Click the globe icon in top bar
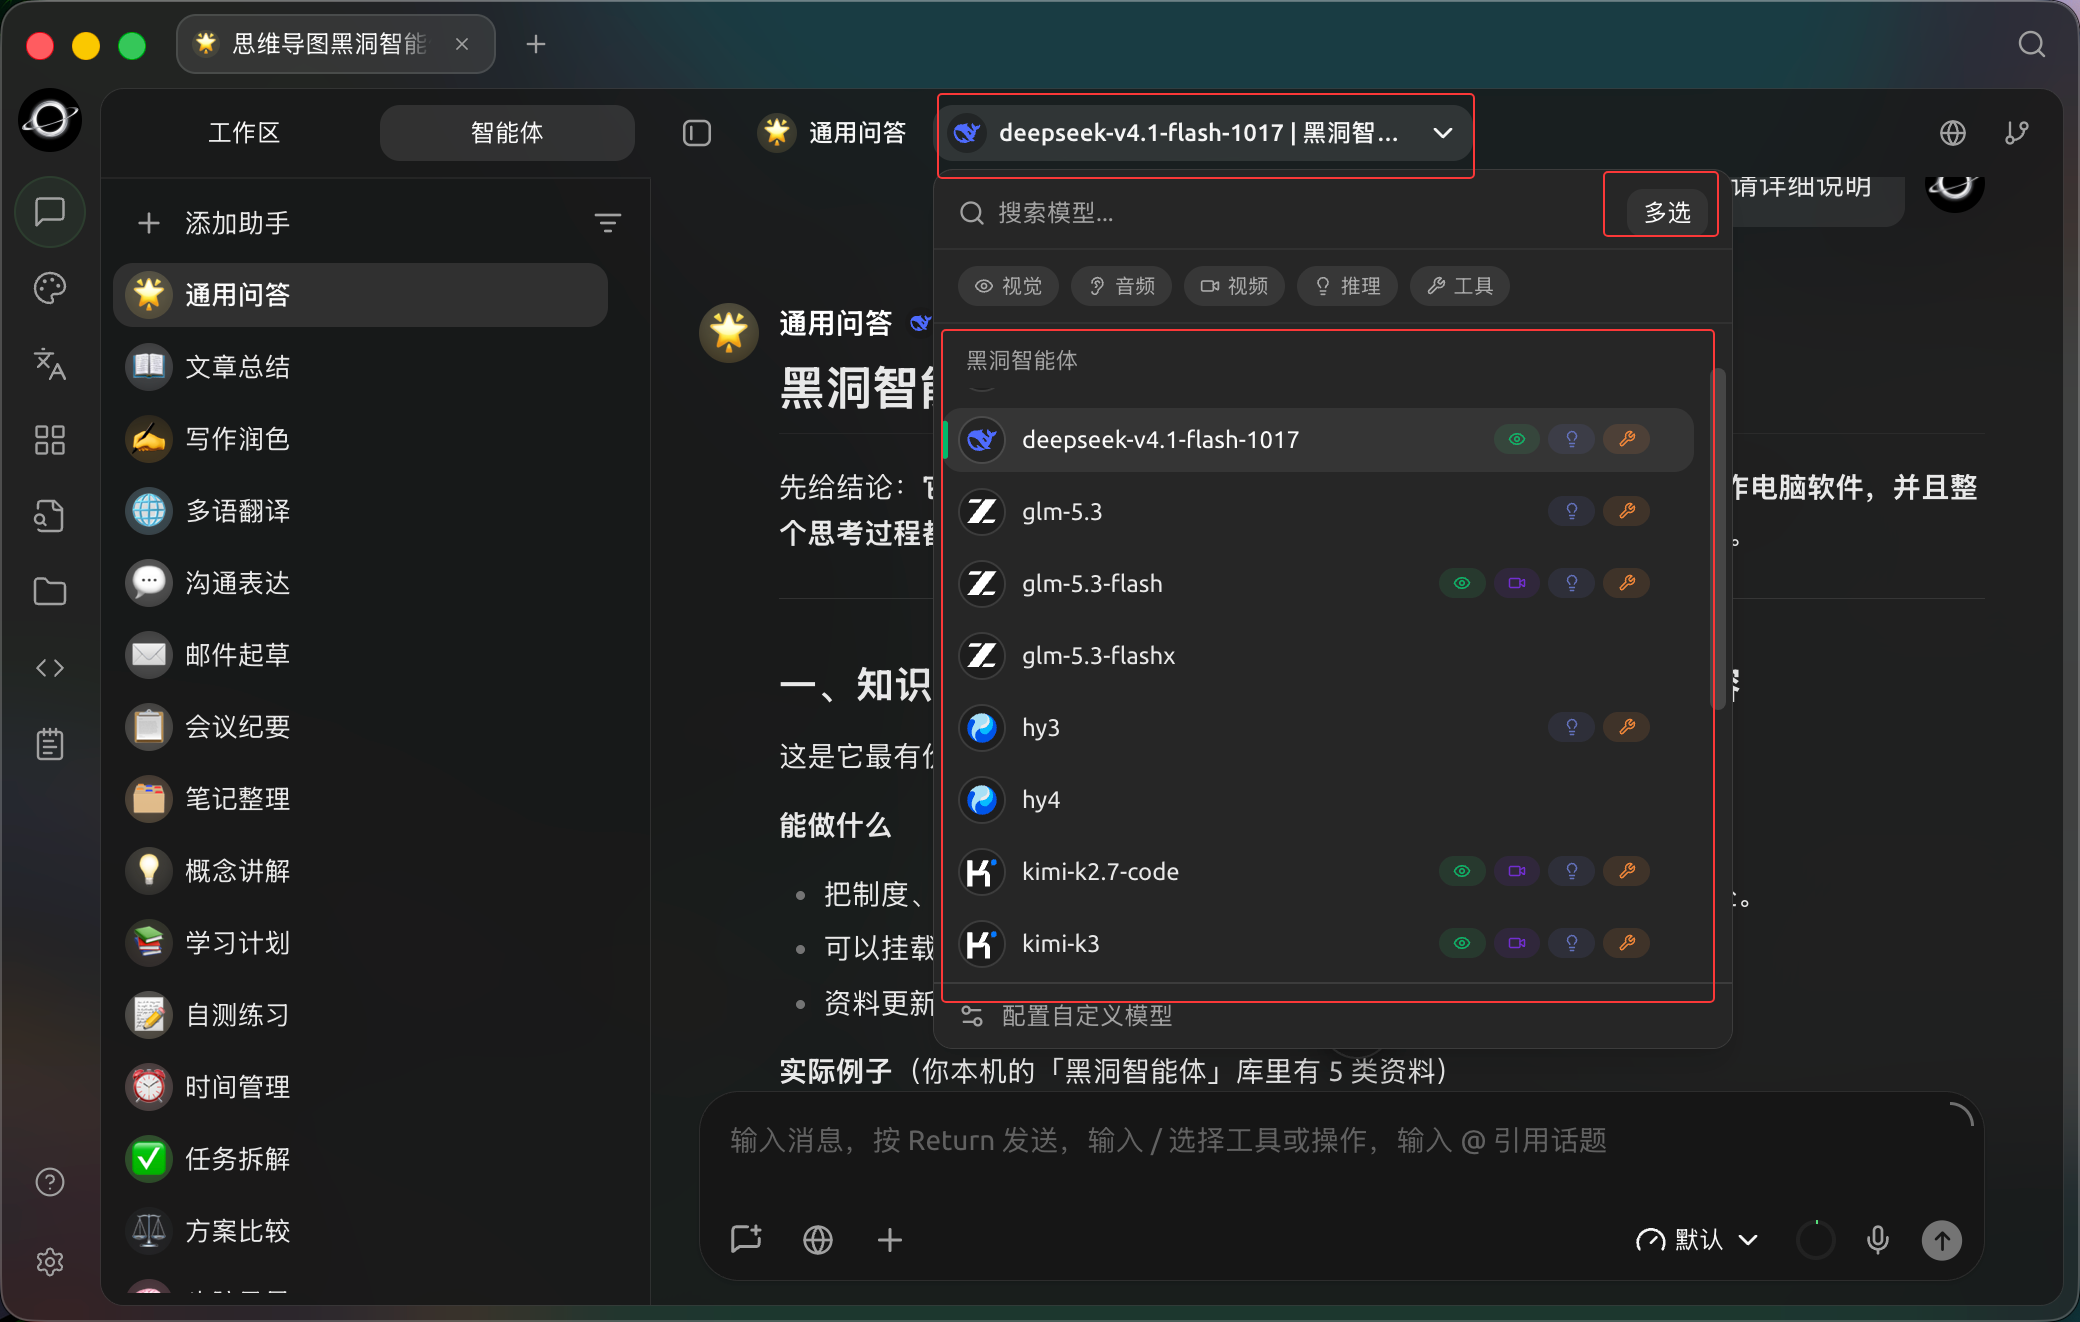 click(1953, 133)
